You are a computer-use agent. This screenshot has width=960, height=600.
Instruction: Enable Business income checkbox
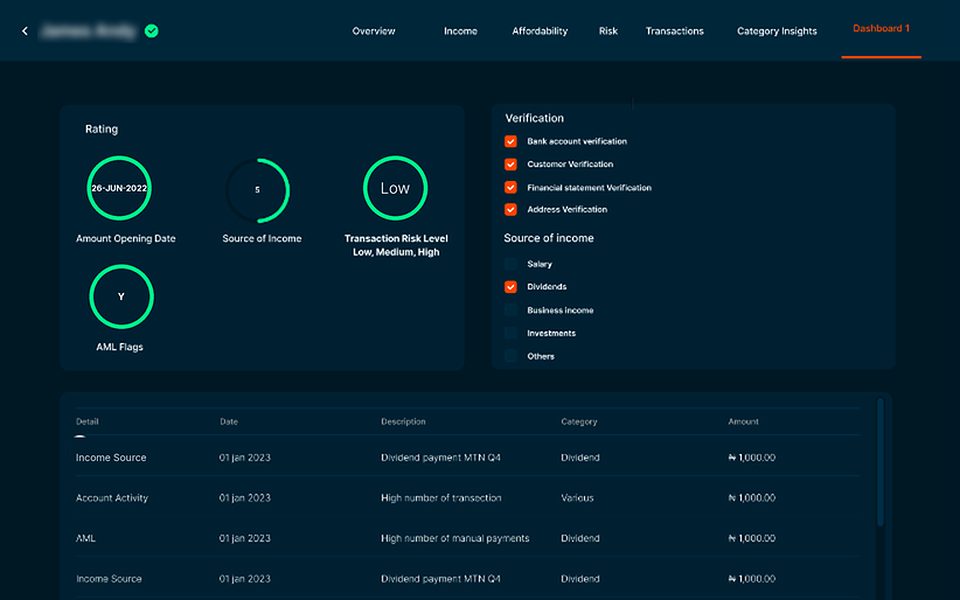[x=511, y=310]
